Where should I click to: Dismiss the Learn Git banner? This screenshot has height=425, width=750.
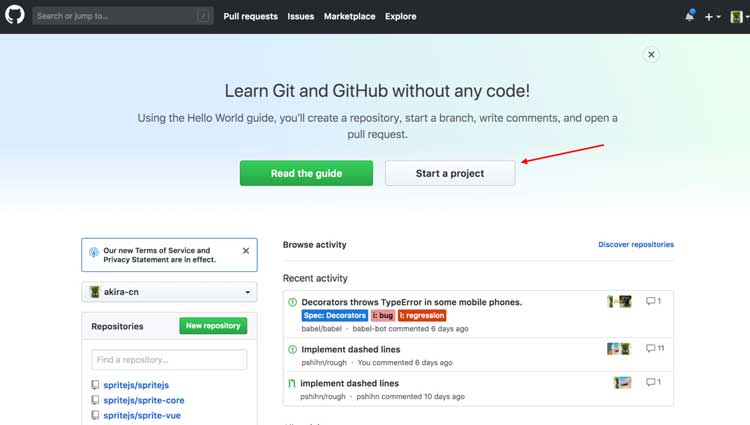(x=651, y=54)
